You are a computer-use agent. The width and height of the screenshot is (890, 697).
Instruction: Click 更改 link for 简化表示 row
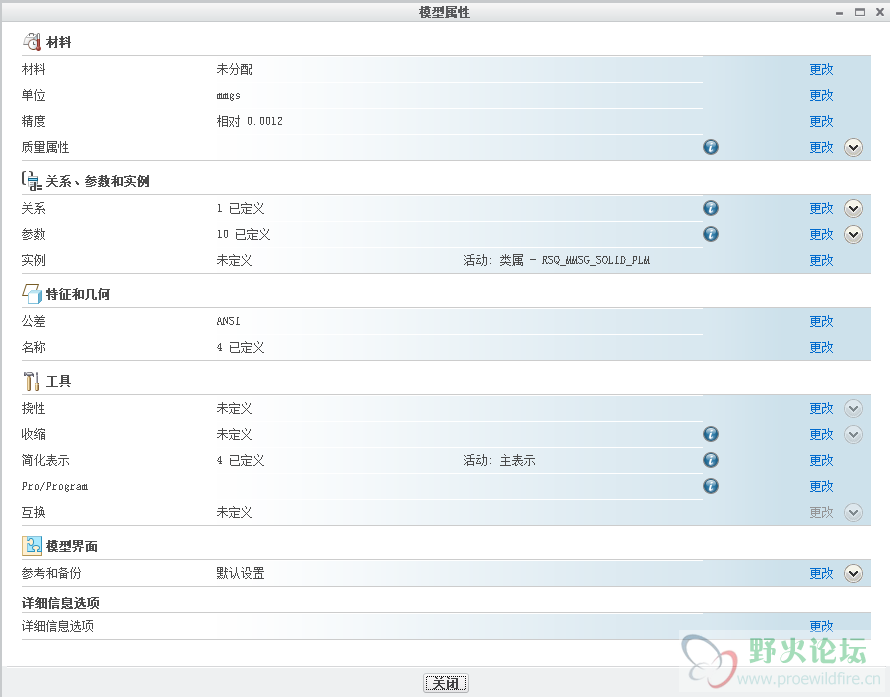[821, 460]
